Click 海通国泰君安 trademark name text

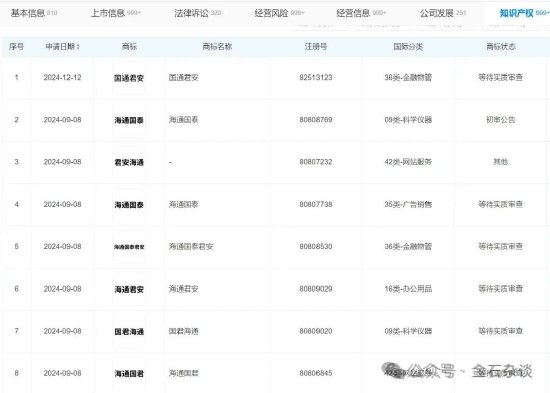pos(191,246)
